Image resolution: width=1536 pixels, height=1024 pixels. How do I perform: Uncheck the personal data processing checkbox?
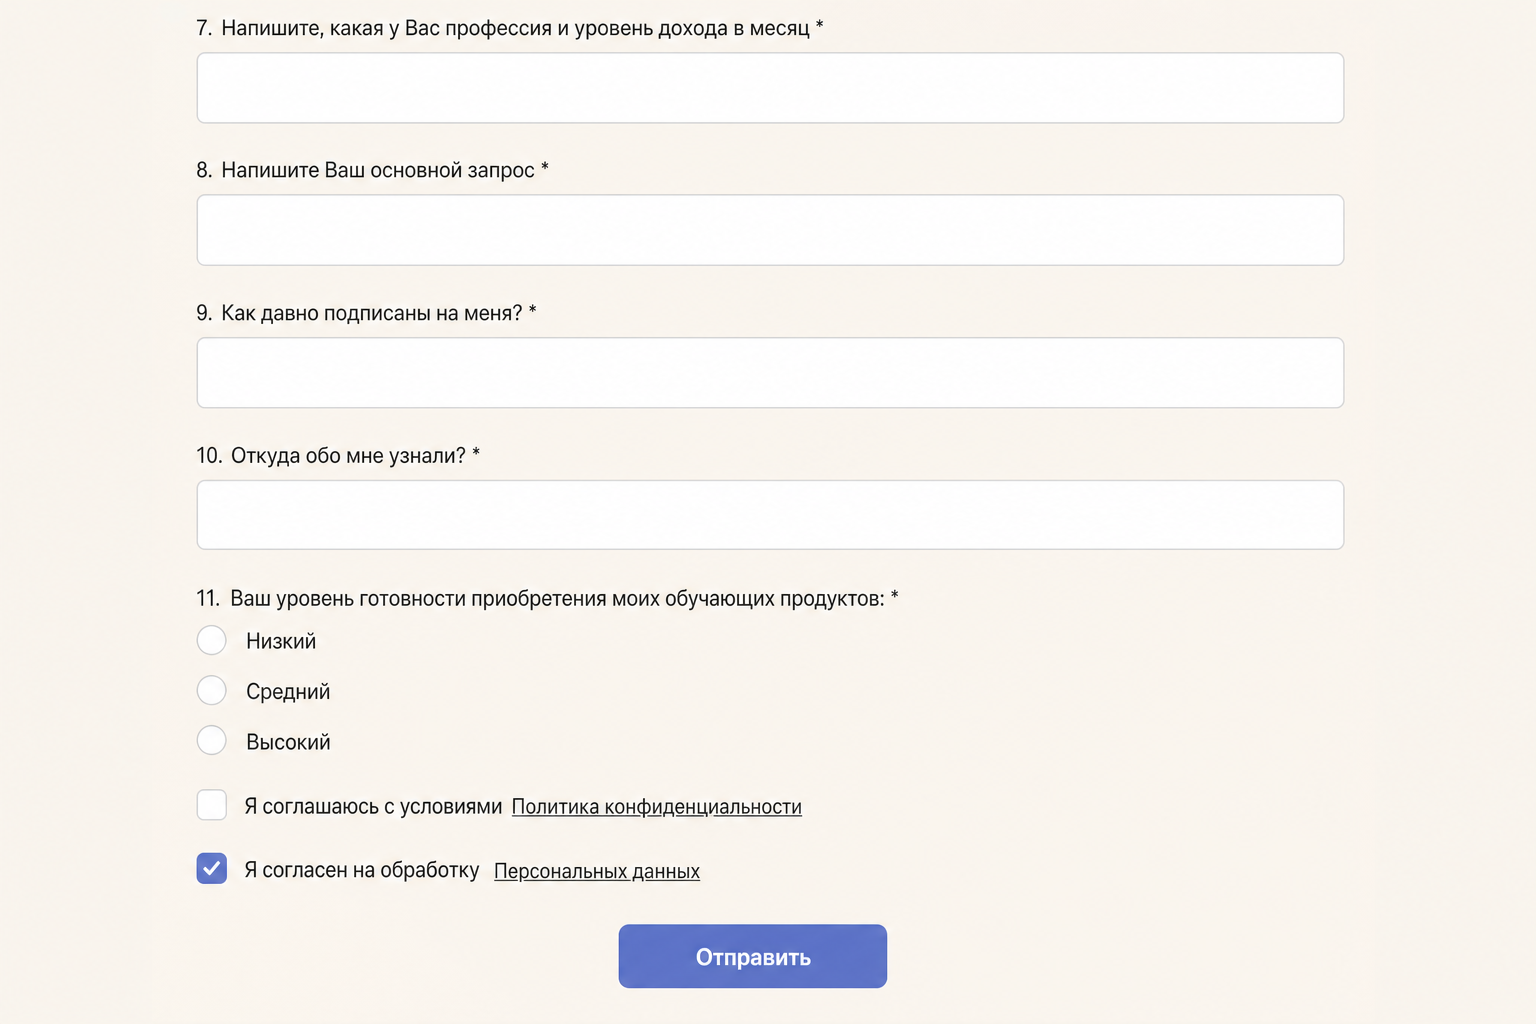(212, 868)
